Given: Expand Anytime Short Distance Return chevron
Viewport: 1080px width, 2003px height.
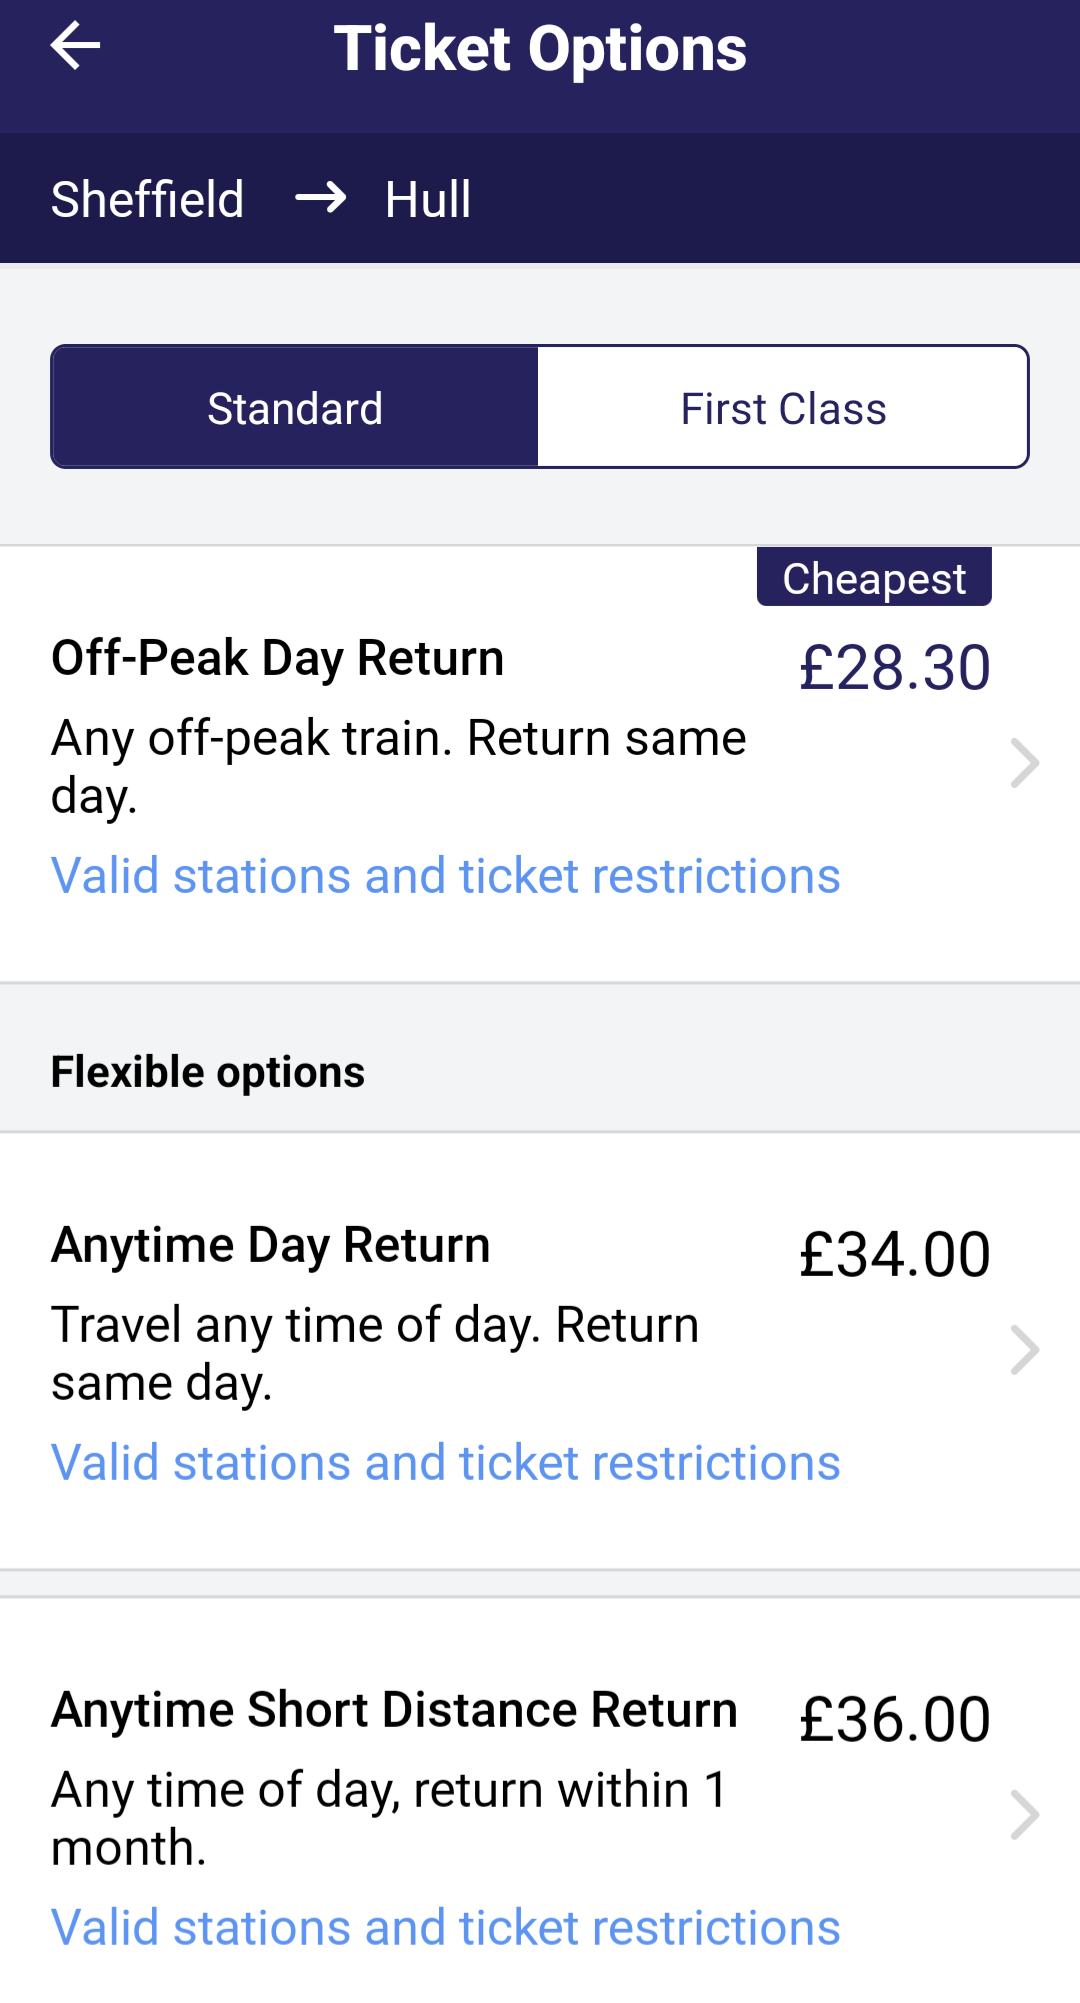Looking at the screenshot, I should [x=1025, y=1815].
